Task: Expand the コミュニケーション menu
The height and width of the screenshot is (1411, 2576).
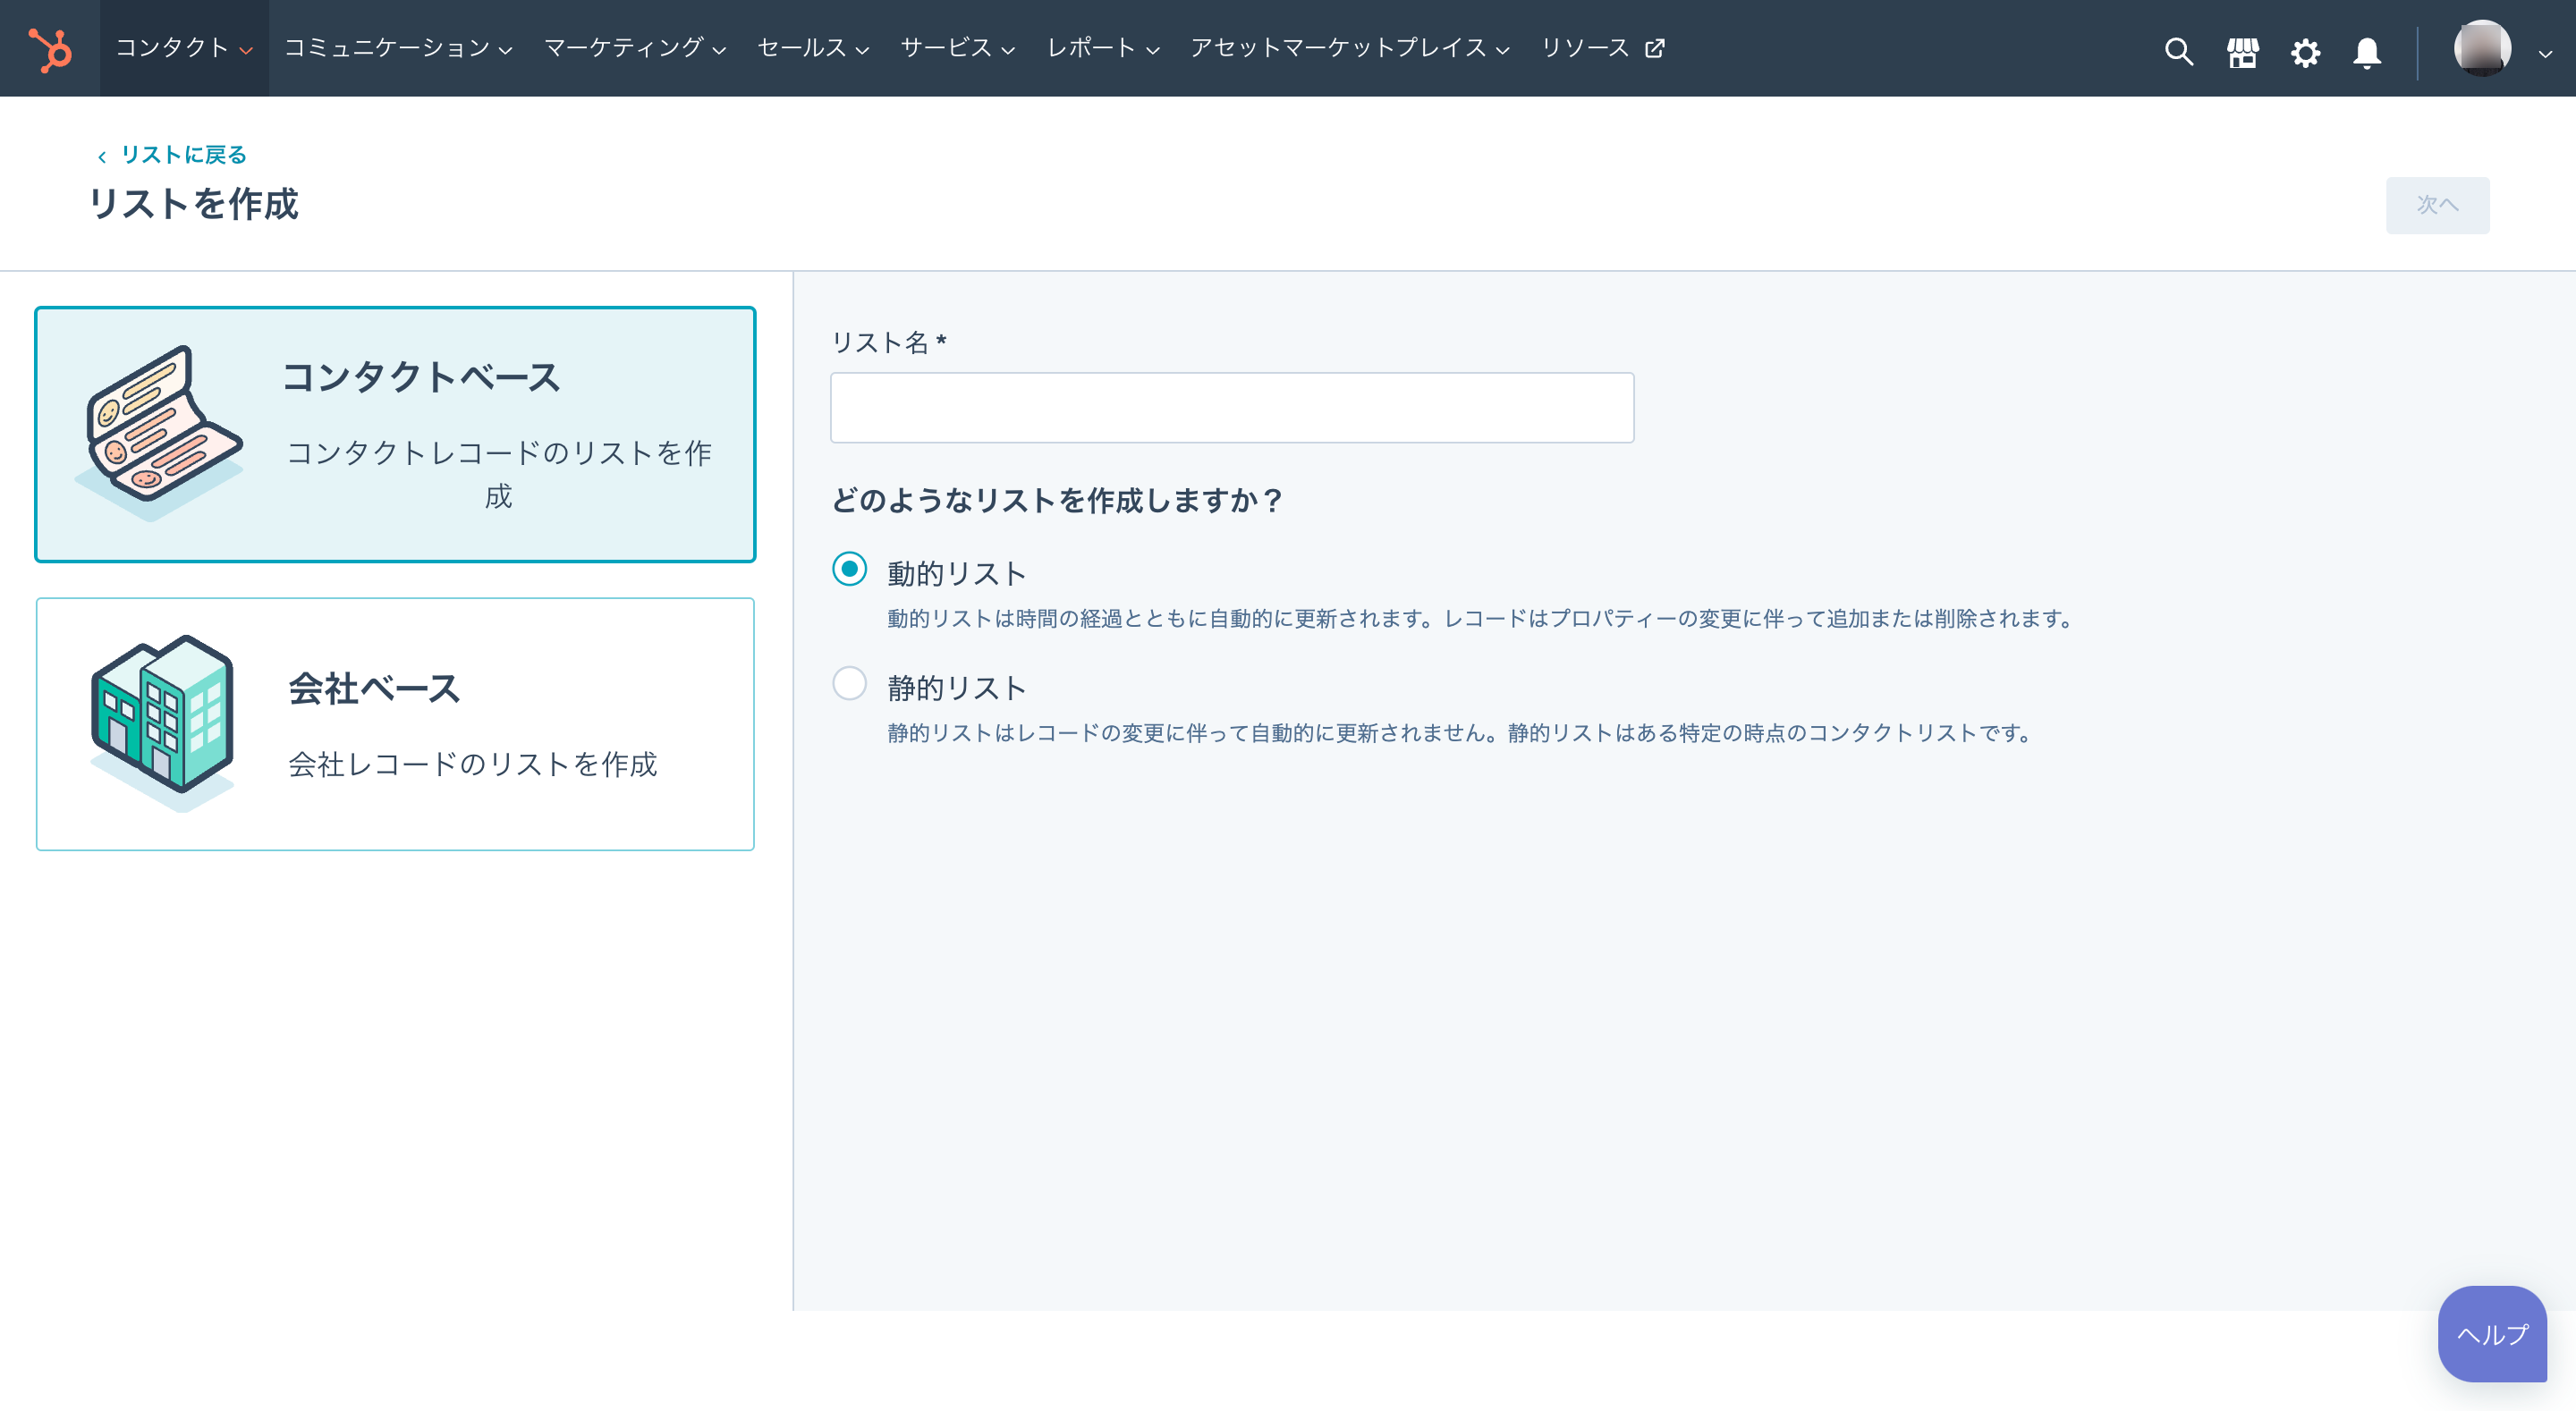Action: point(398,48)
